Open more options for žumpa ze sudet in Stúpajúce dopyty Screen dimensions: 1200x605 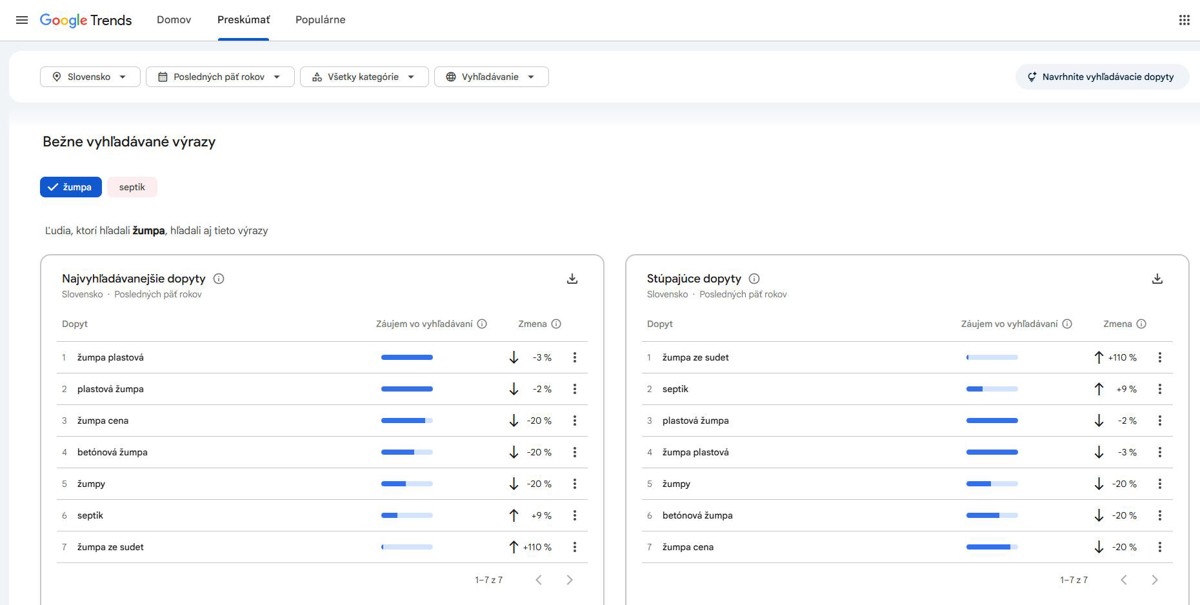tap(1159, 357)
